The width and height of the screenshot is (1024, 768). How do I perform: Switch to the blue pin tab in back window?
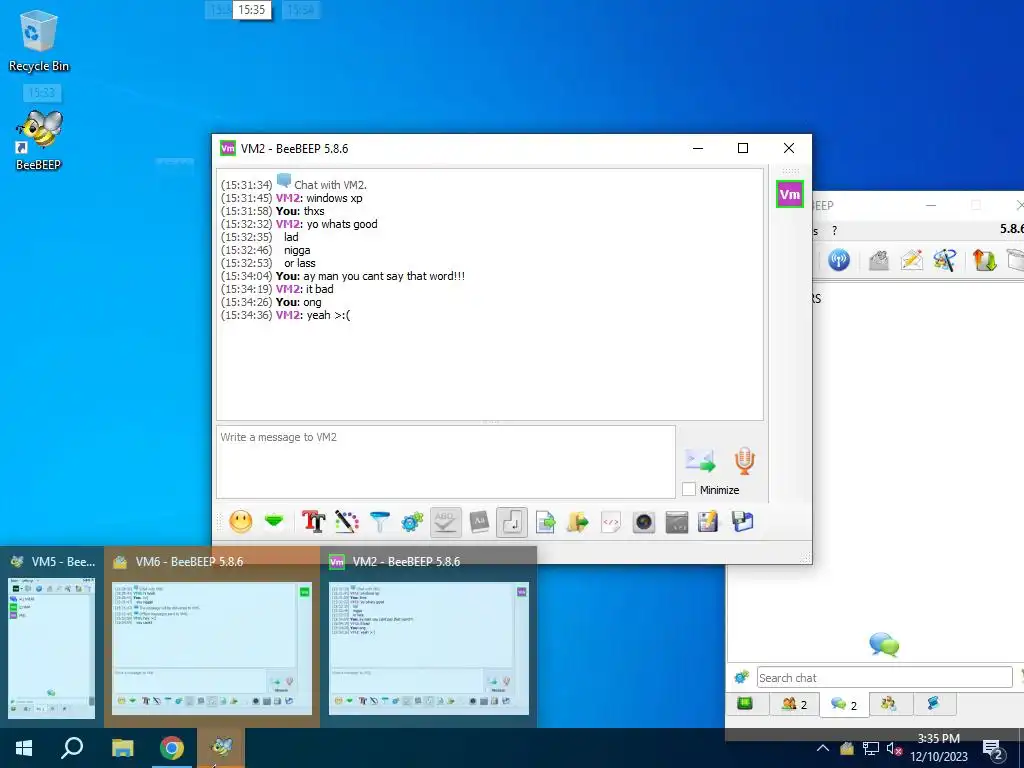pyautogui.click(x=933, y=703)
